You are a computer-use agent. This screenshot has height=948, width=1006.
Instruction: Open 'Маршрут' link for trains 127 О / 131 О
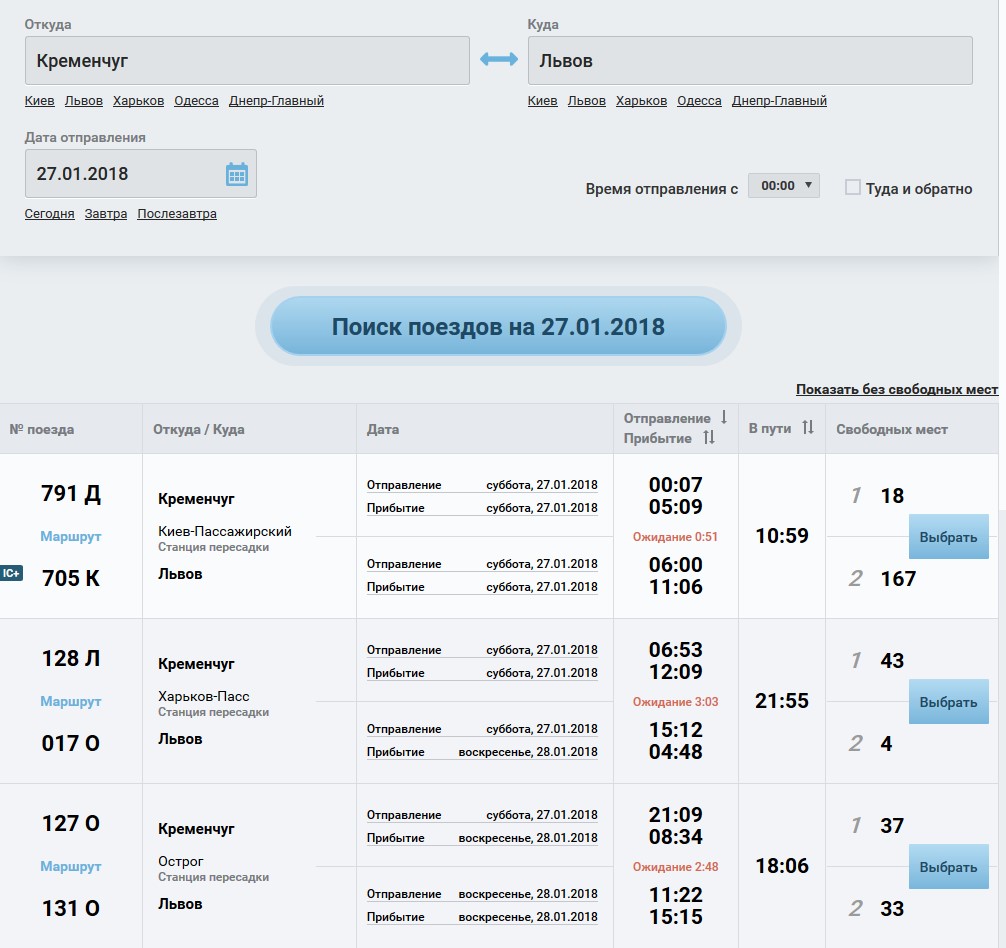[x=70, y=866]
